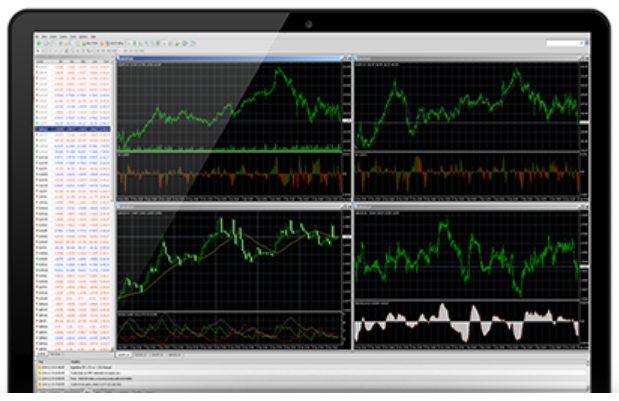This screenshot has width=619, height=401.
Task: Click the Symbol column header in Market Watch
Action: (40, 62)
